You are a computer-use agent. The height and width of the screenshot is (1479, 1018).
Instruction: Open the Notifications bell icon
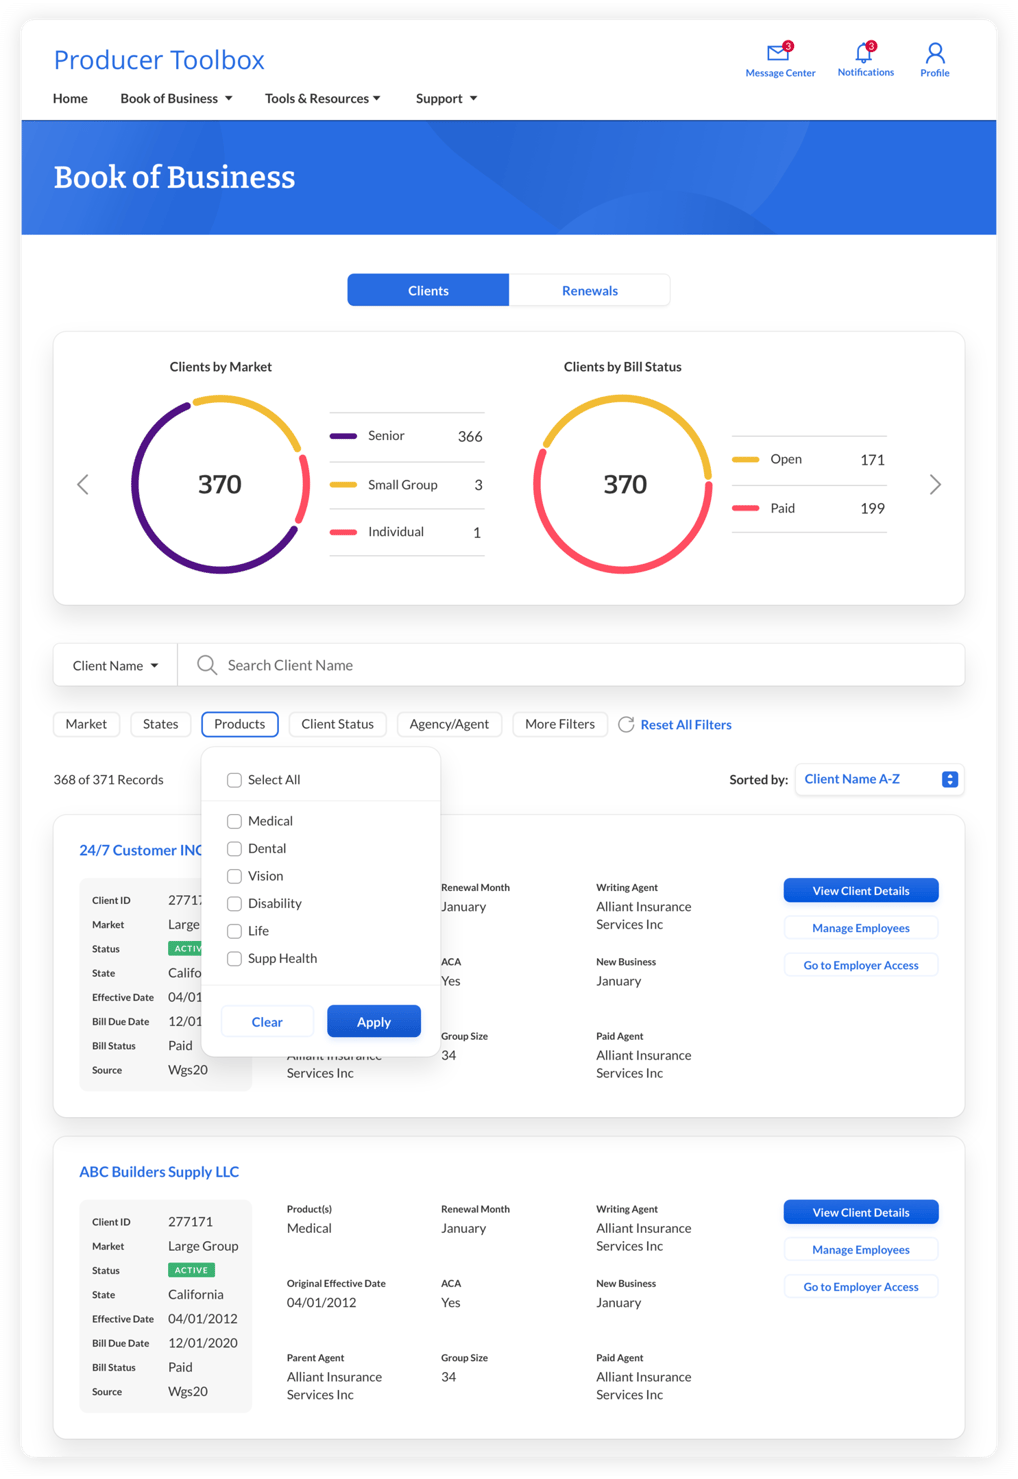(865, 52)
